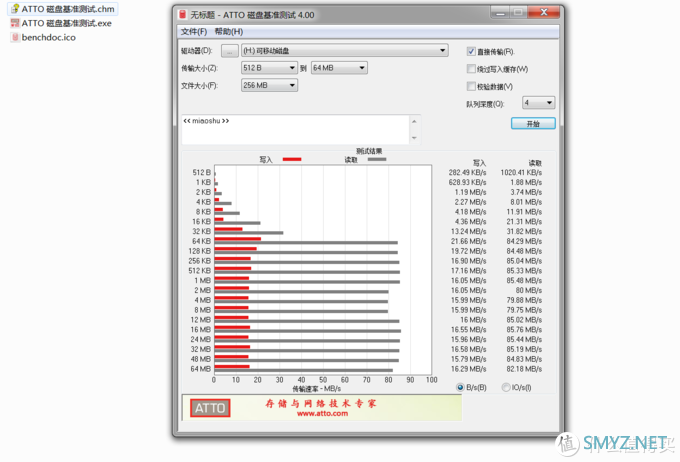Uncheck the 直接传输(R) checkbox
The width and height of the screenshot is (680, 462).
coord(471,52)
